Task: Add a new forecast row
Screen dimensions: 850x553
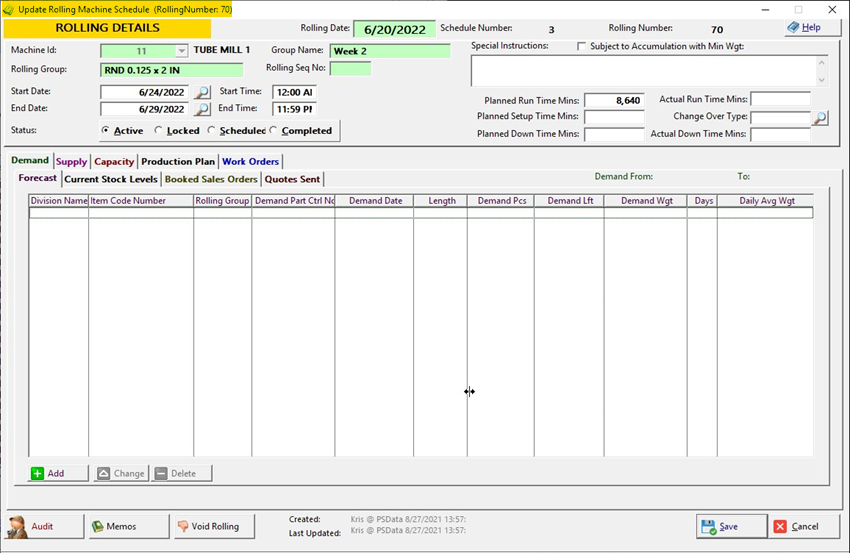Action: click(x=48, y=473)
